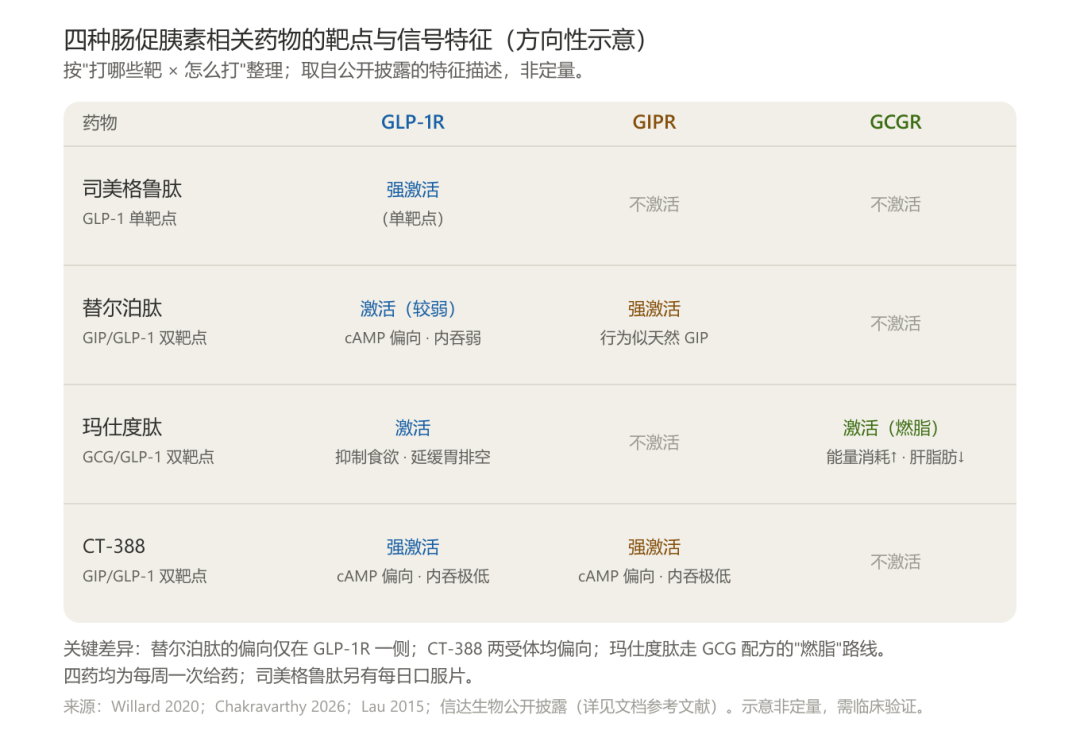Click the text (单靶点) under 强激活
This screenshot has height=734, width=1080.
pyautogui.click(x=413, y=219)
